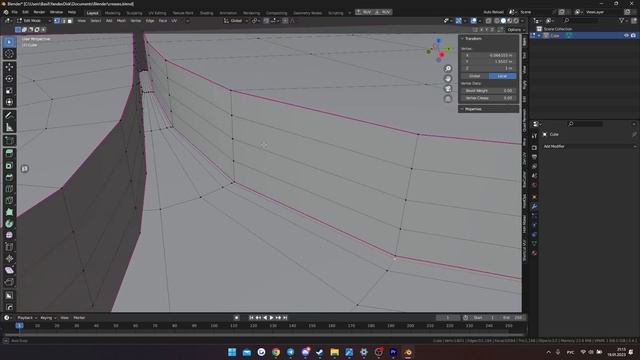Select the Shear tool
Screen dimensions: 640x360
[9, 270]
